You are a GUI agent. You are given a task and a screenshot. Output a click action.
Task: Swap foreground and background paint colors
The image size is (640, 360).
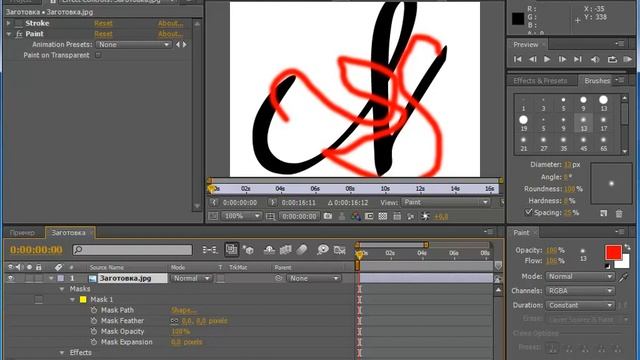tap(627, 247)
